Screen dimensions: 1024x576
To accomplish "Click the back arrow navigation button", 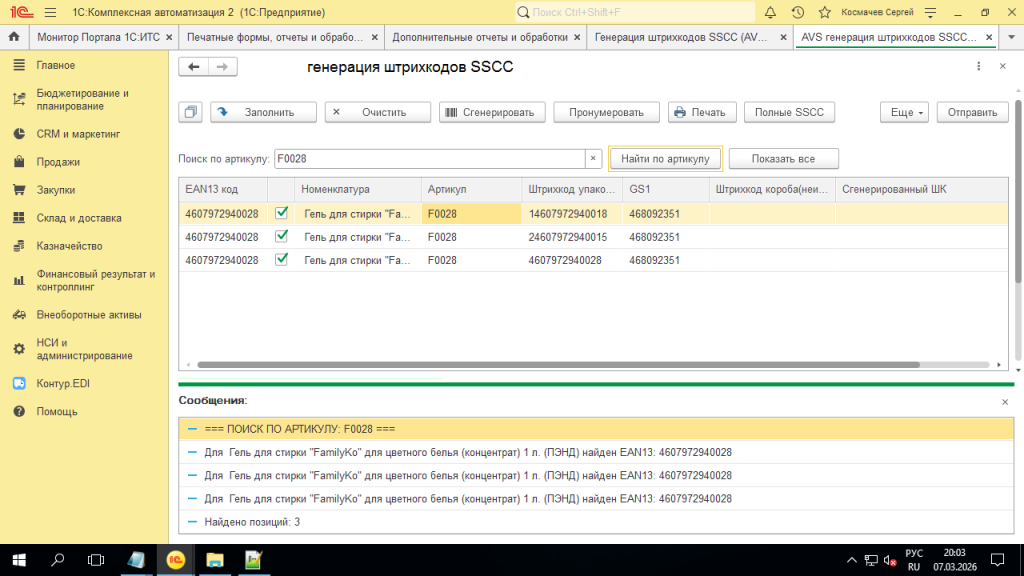I will point(194,66).
